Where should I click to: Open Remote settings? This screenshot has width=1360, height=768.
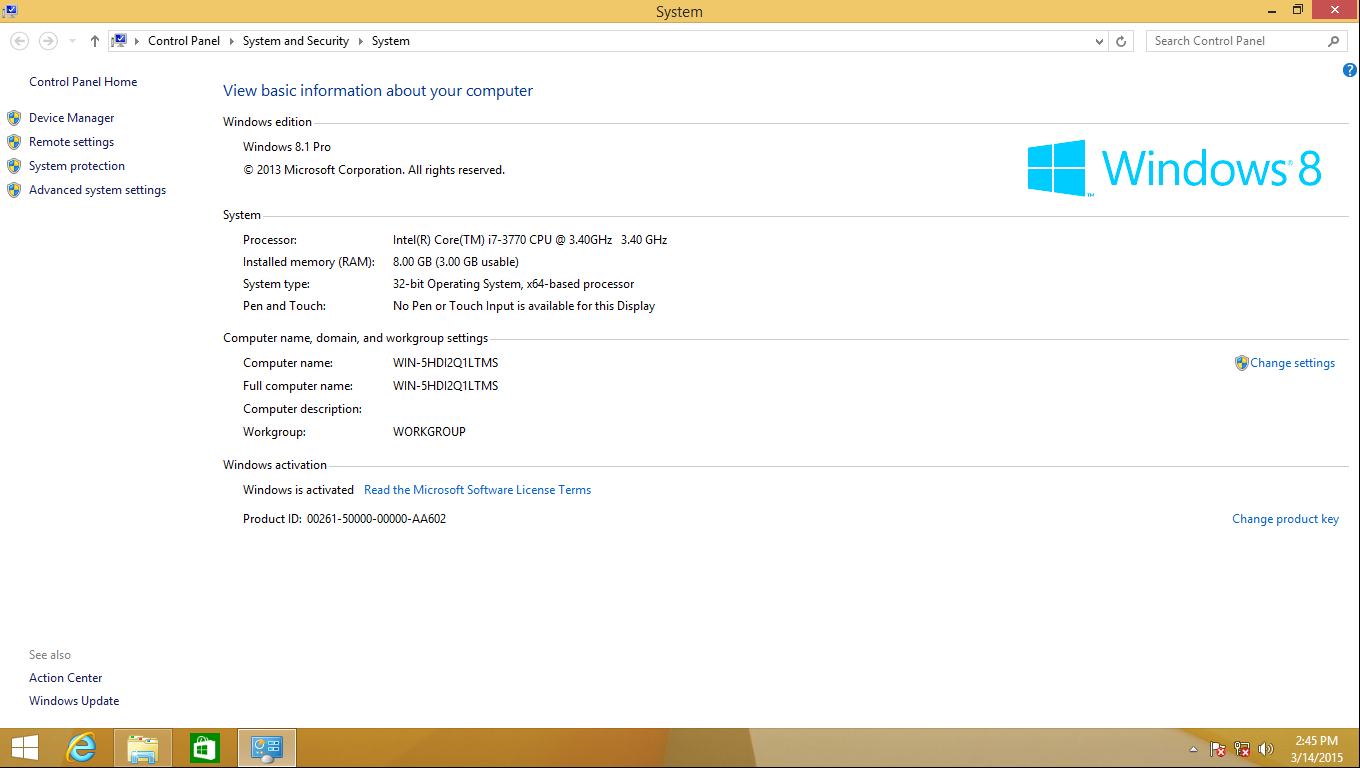71,142
